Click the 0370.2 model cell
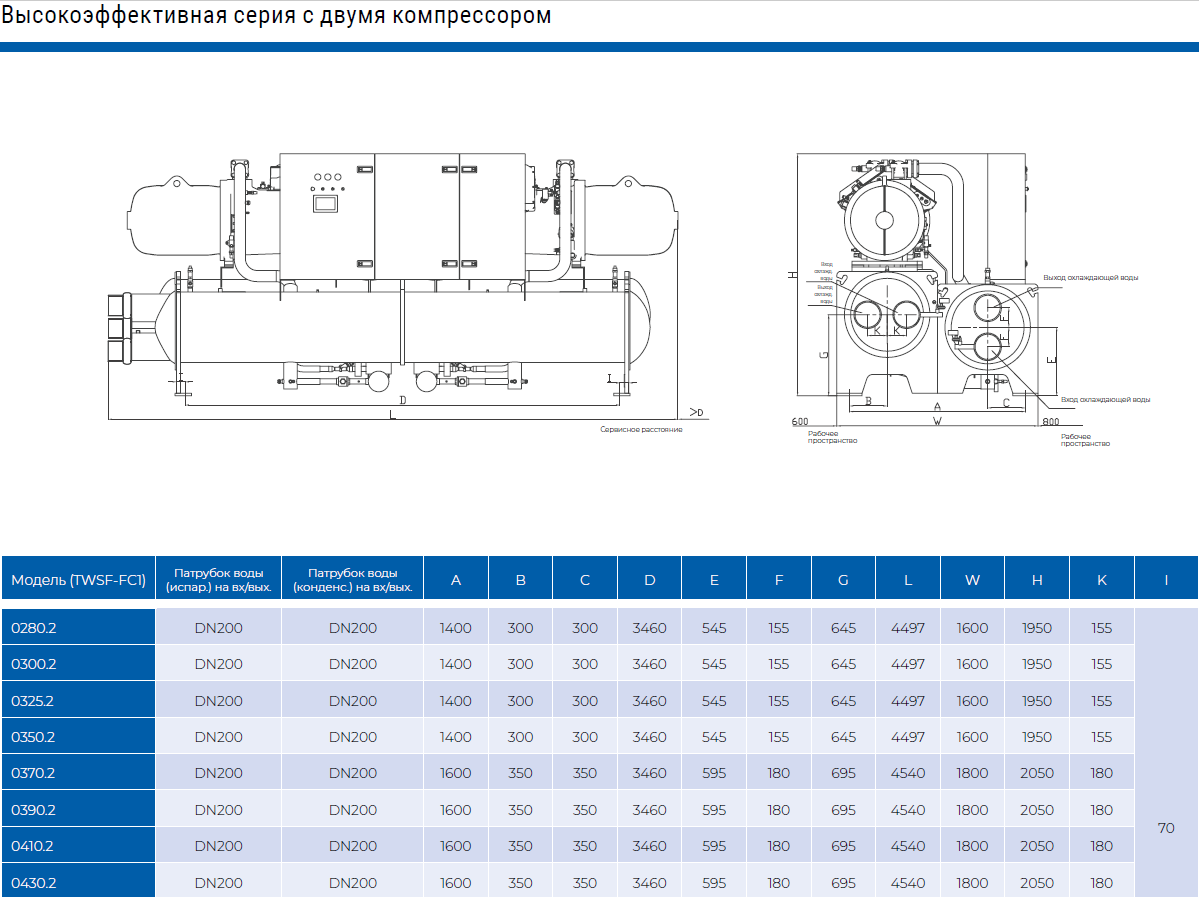The image size is (1199, 897). click(x=78, y=773)
